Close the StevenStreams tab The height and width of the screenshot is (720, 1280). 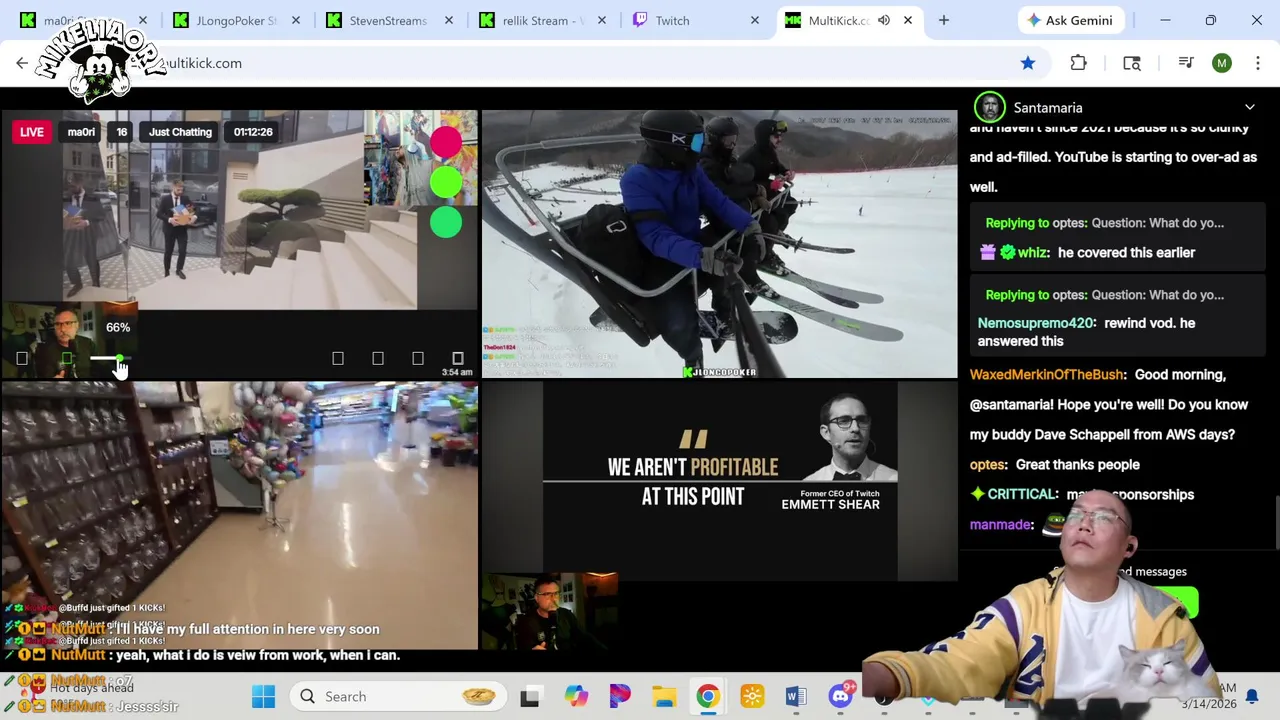449,20
